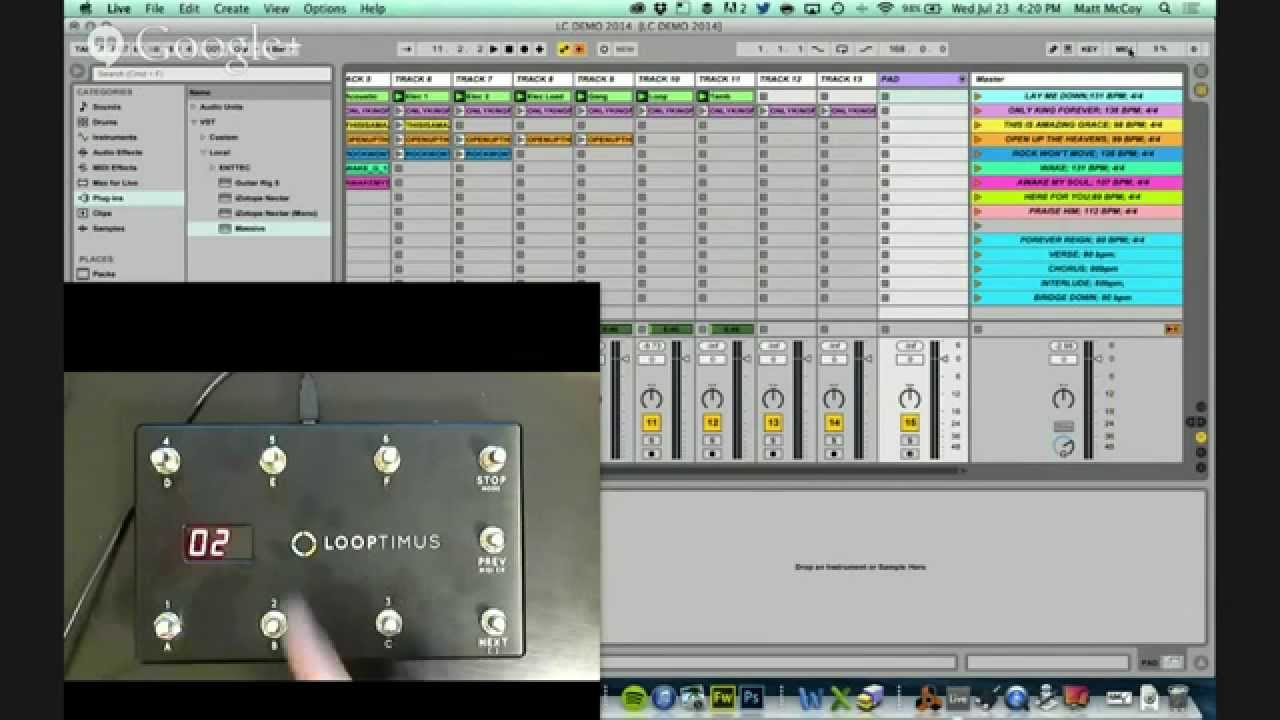Open the Help menu
The image size is (1280, 720).
click(372, 9)
